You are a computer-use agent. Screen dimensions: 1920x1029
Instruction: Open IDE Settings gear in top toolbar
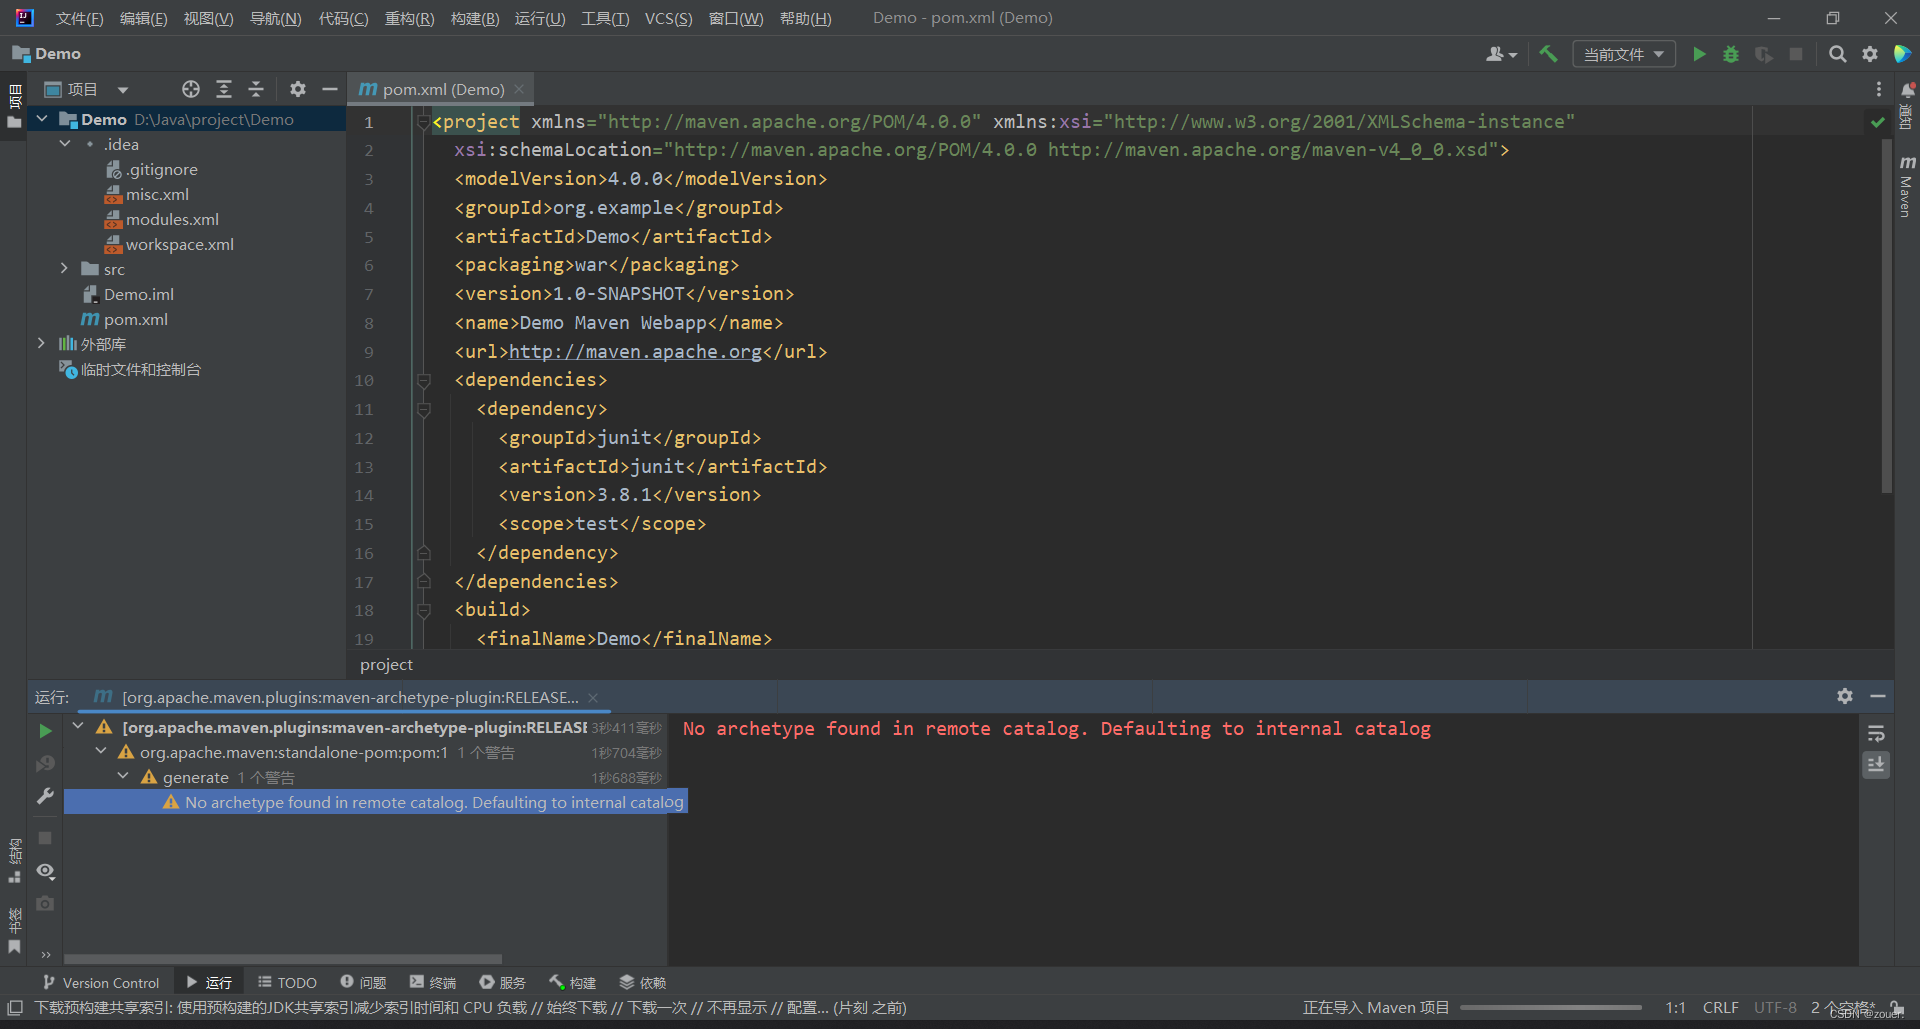pyautogui.click(x=1870, y=54)
